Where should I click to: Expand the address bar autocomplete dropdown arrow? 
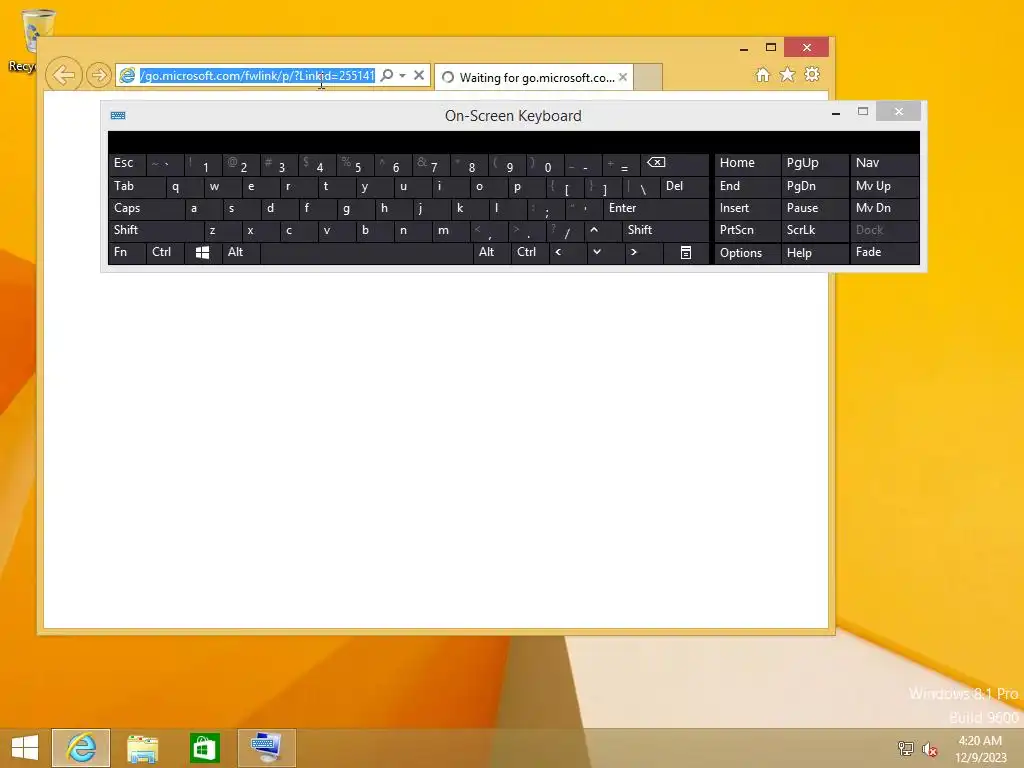click(402, 76)
